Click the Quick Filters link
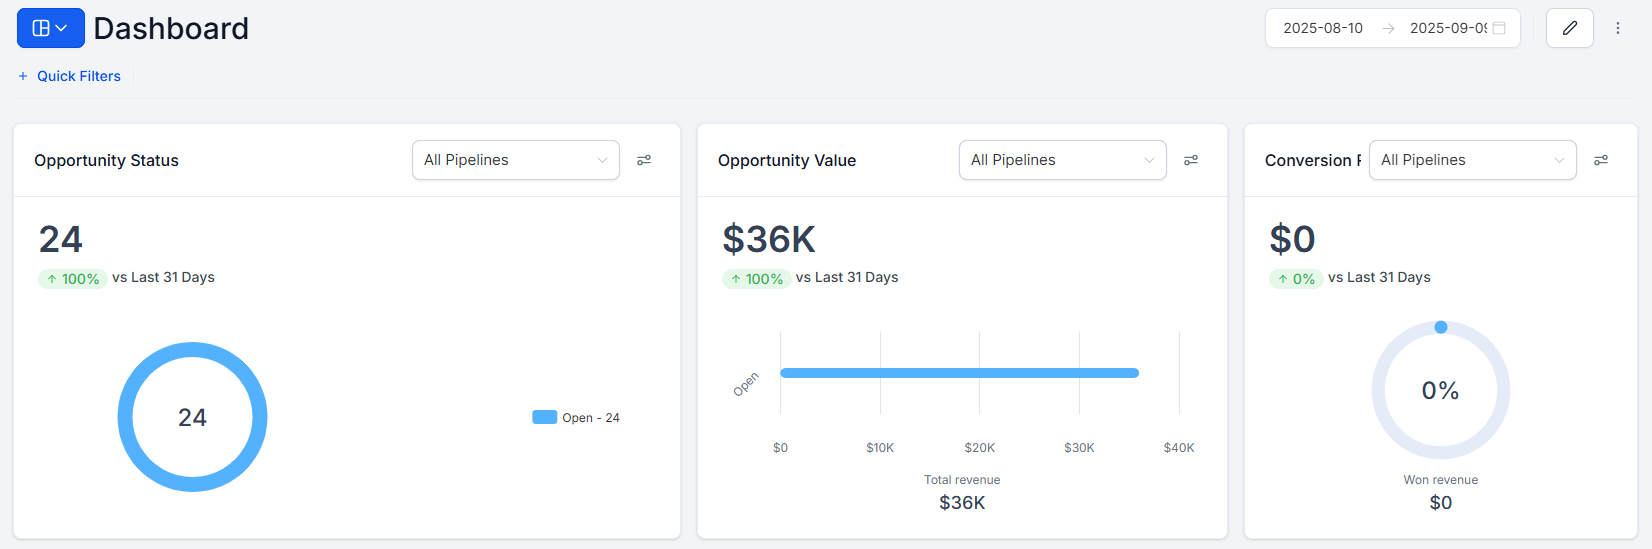The image size is (1652, 549). click(79, 76)
